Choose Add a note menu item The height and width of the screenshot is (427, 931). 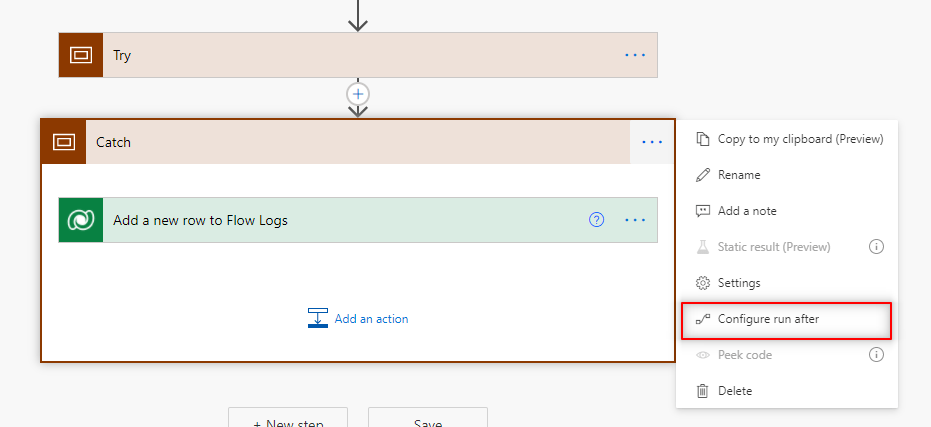tap(746, 211)
